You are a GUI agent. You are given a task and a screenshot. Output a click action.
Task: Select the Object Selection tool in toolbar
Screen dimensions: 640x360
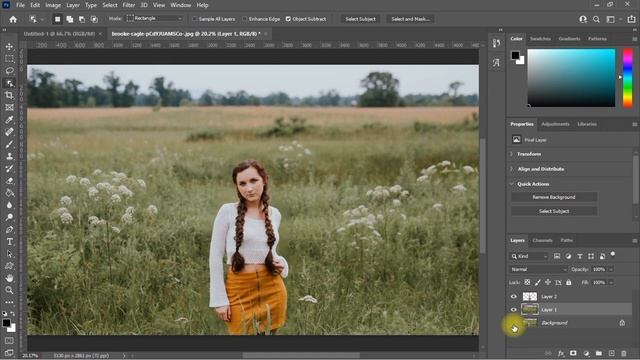(9, 83)
